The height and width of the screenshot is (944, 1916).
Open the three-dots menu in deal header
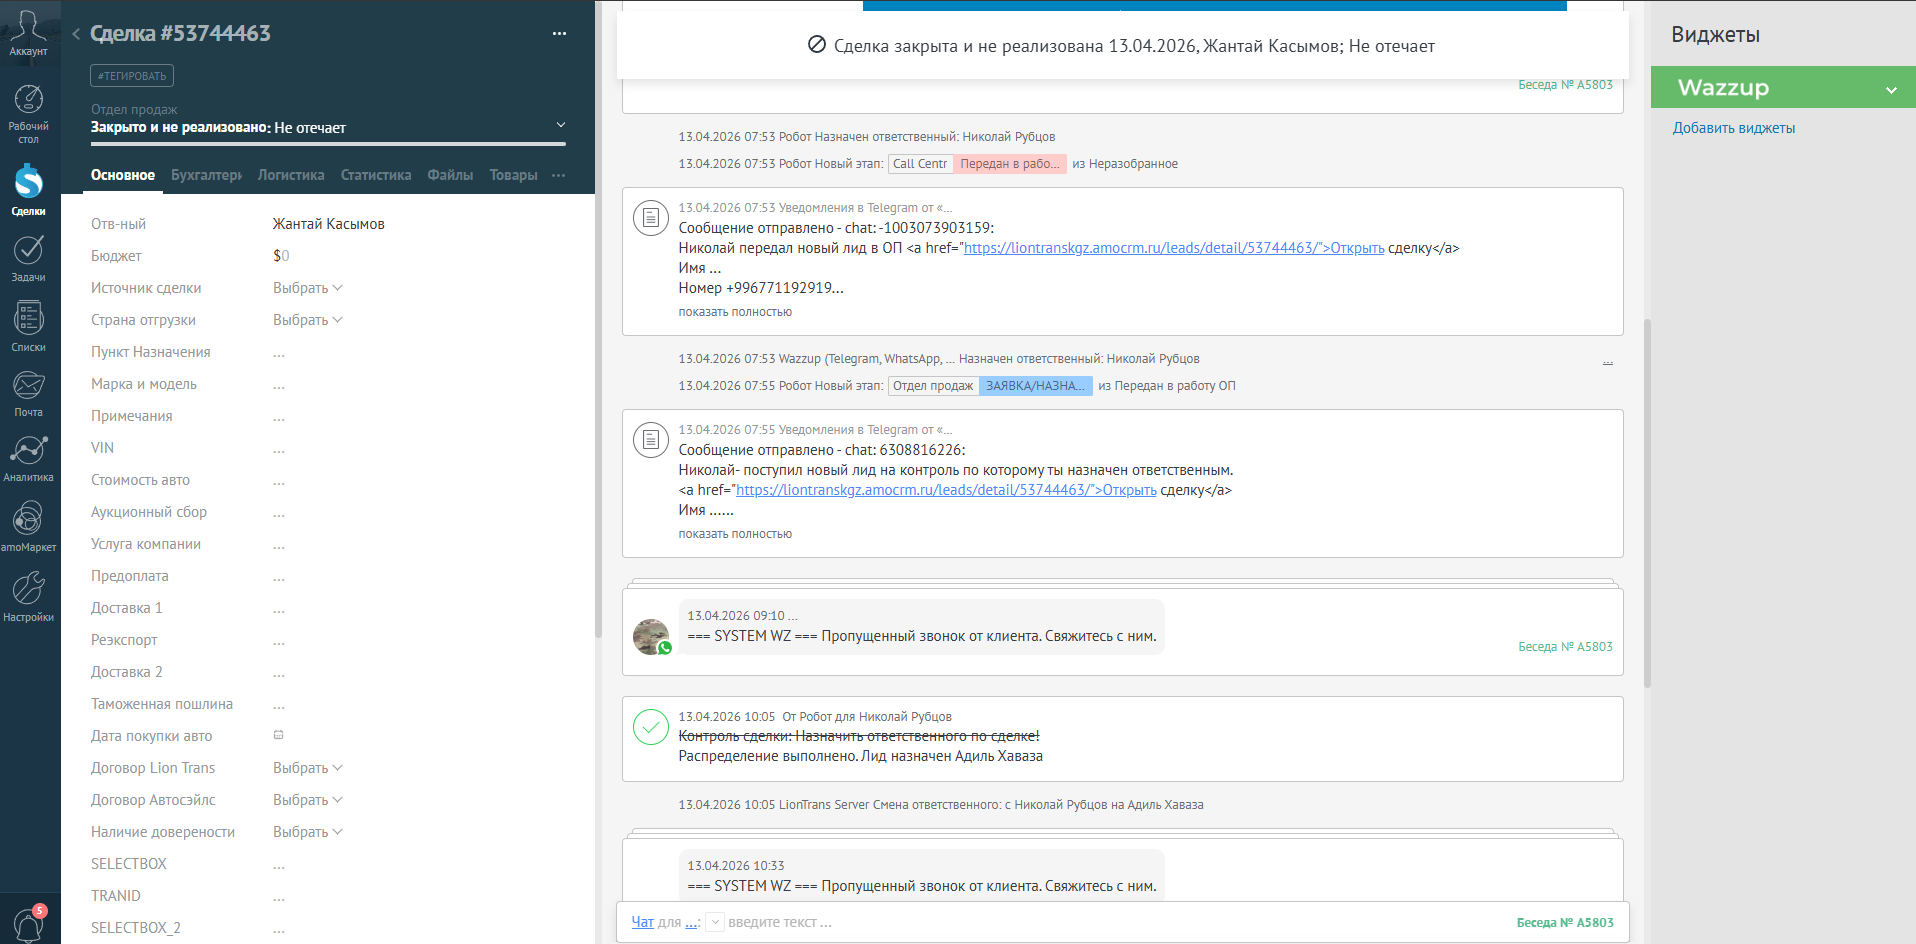tap(559, 33)
